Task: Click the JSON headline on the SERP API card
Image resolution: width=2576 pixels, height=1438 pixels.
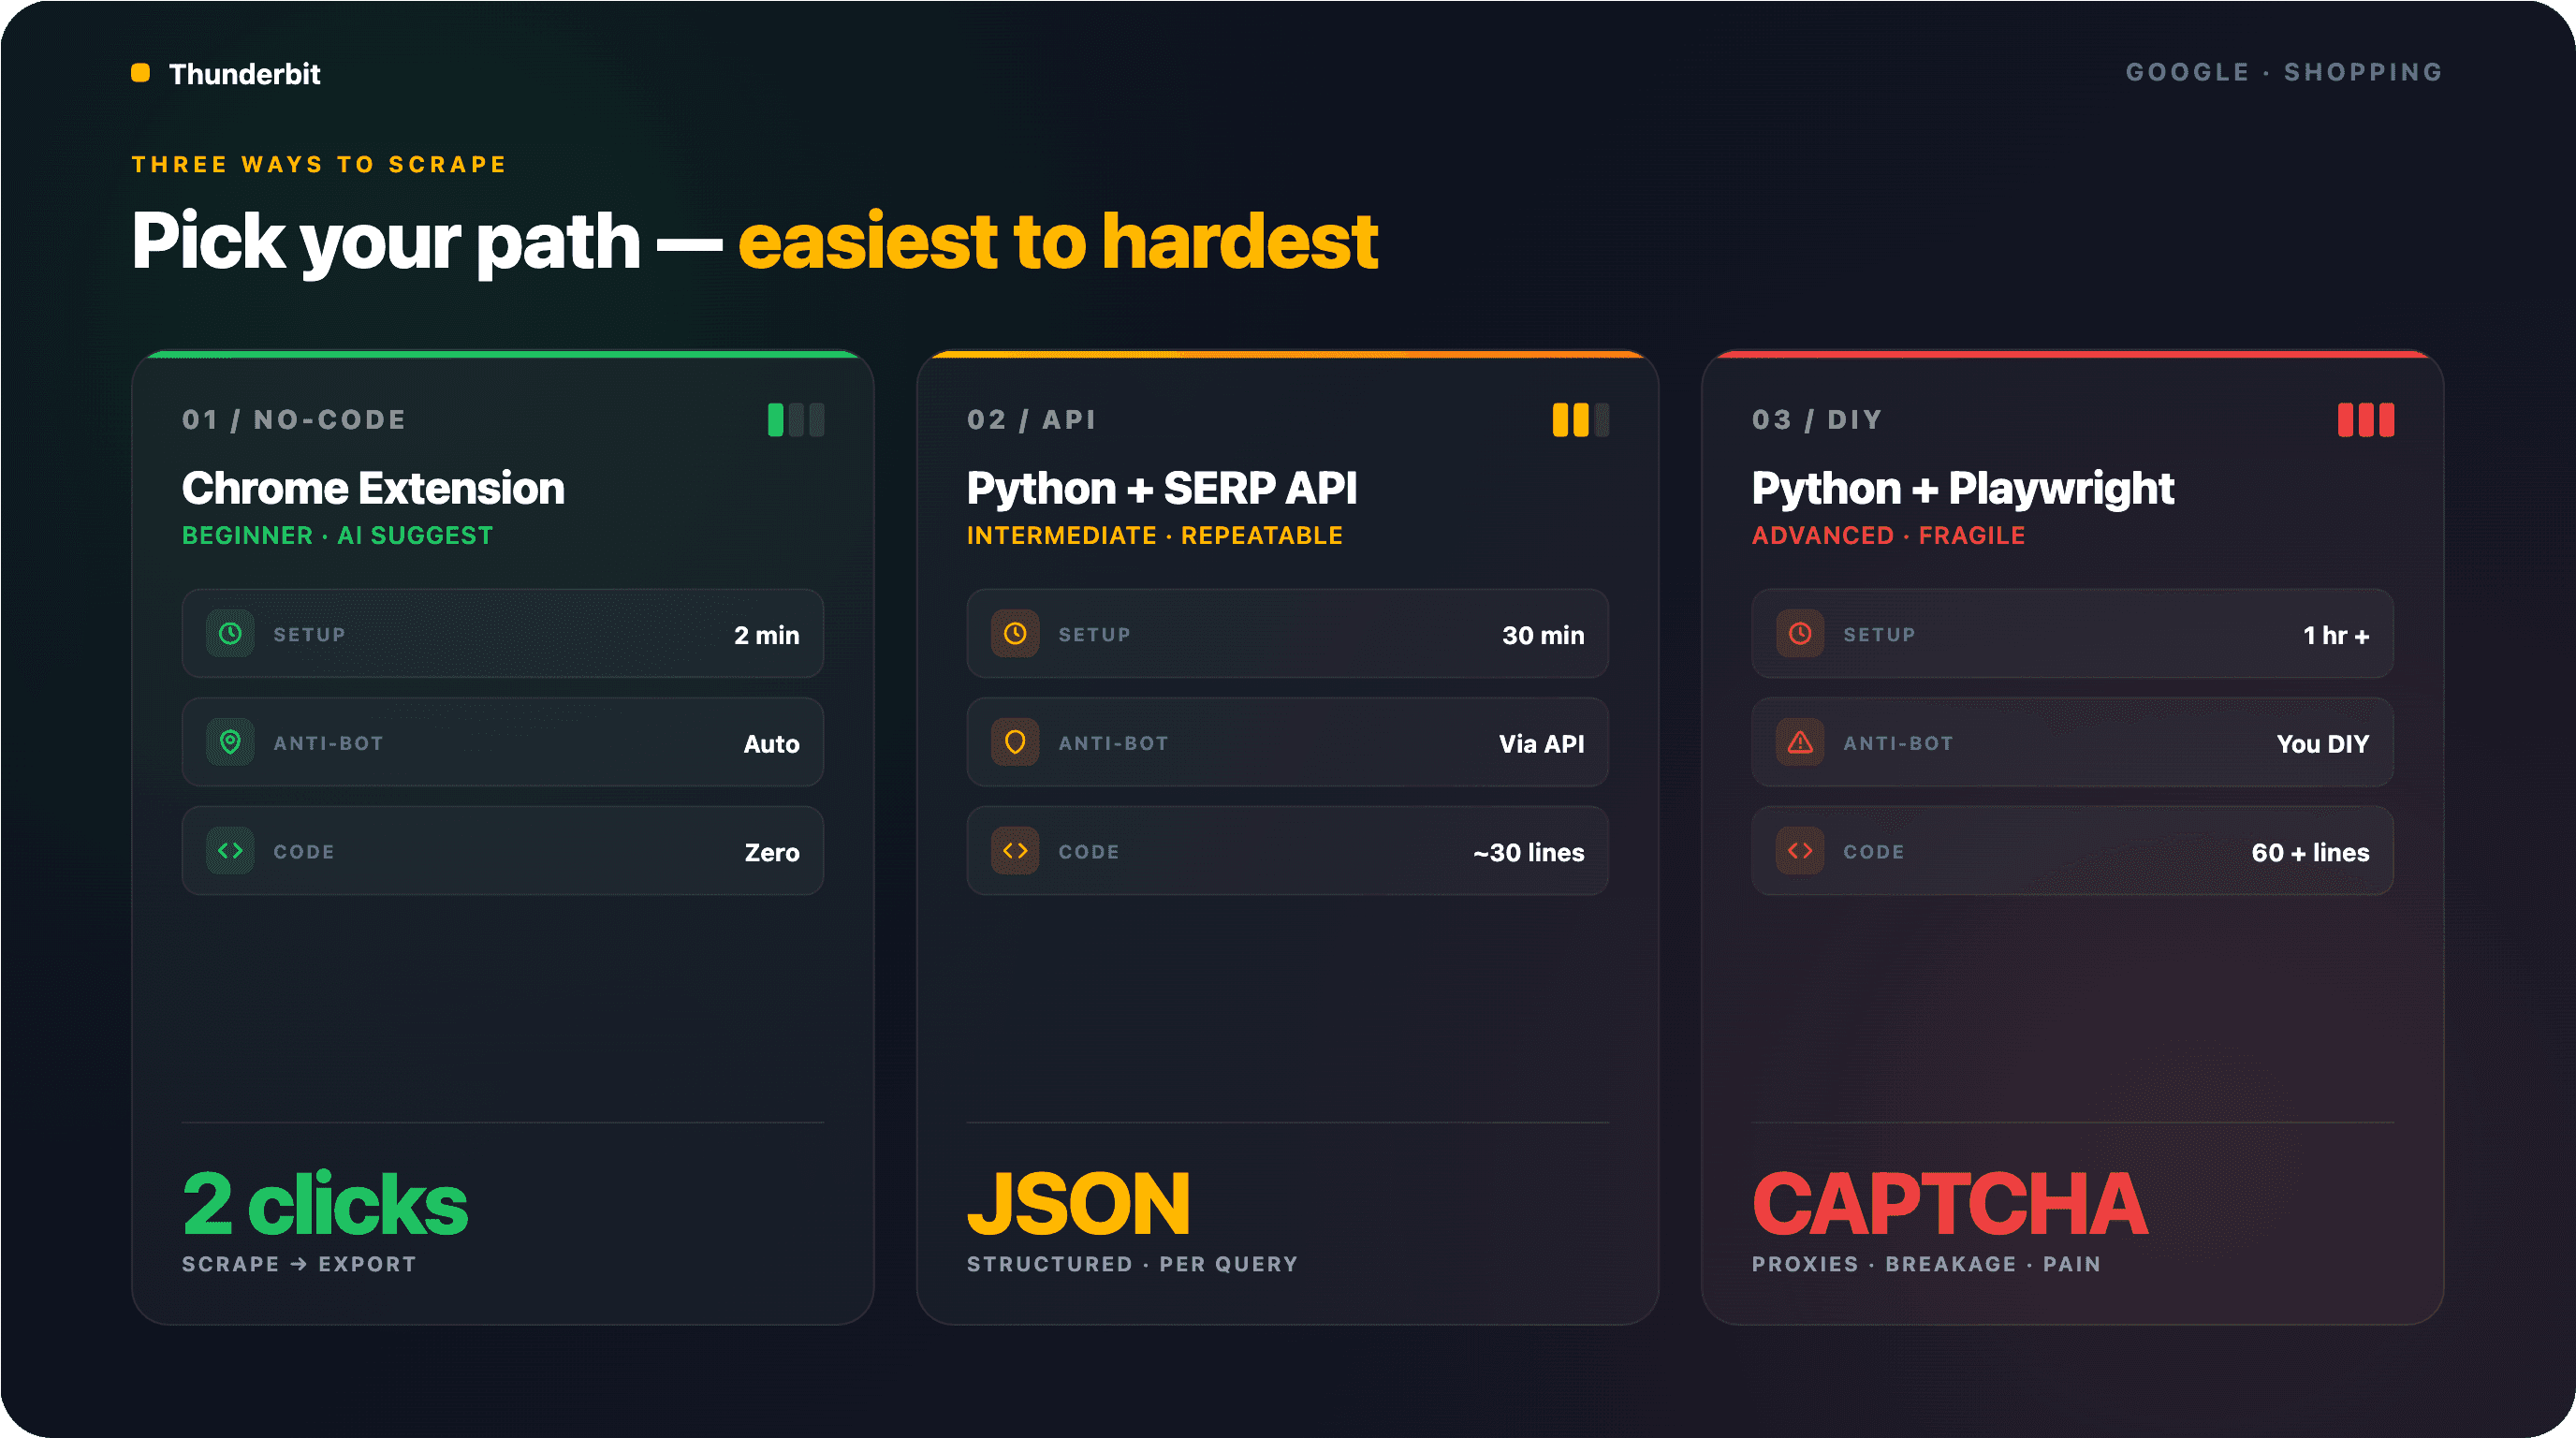Action: click(1078, 1204)
